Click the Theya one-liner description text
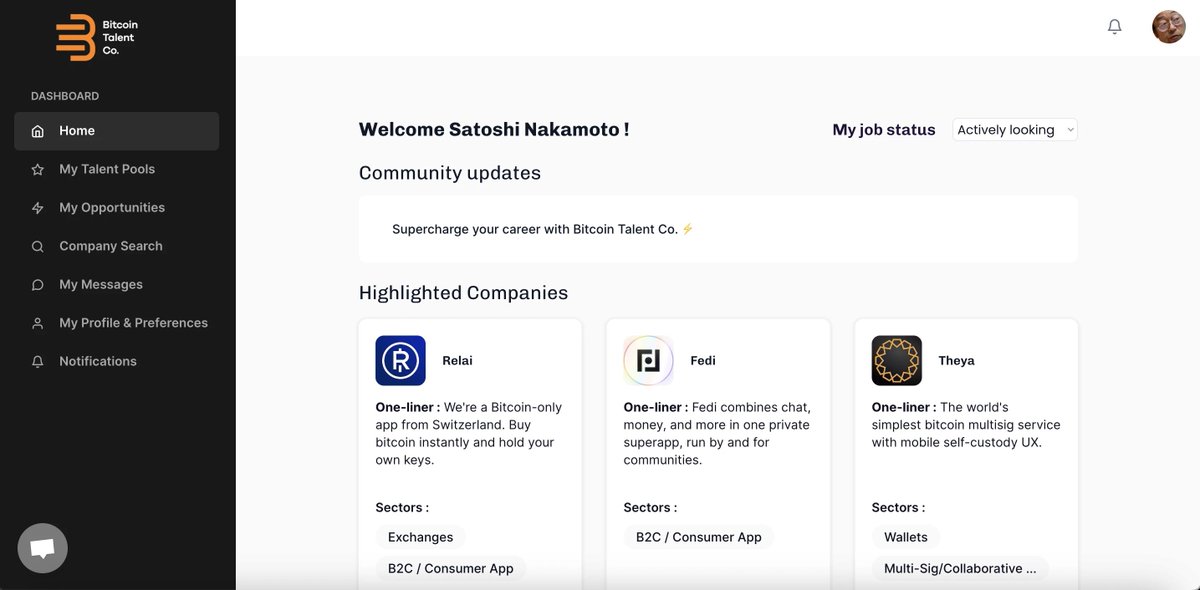This screenshot has width=1200, height=590. [x=966, y=425]
